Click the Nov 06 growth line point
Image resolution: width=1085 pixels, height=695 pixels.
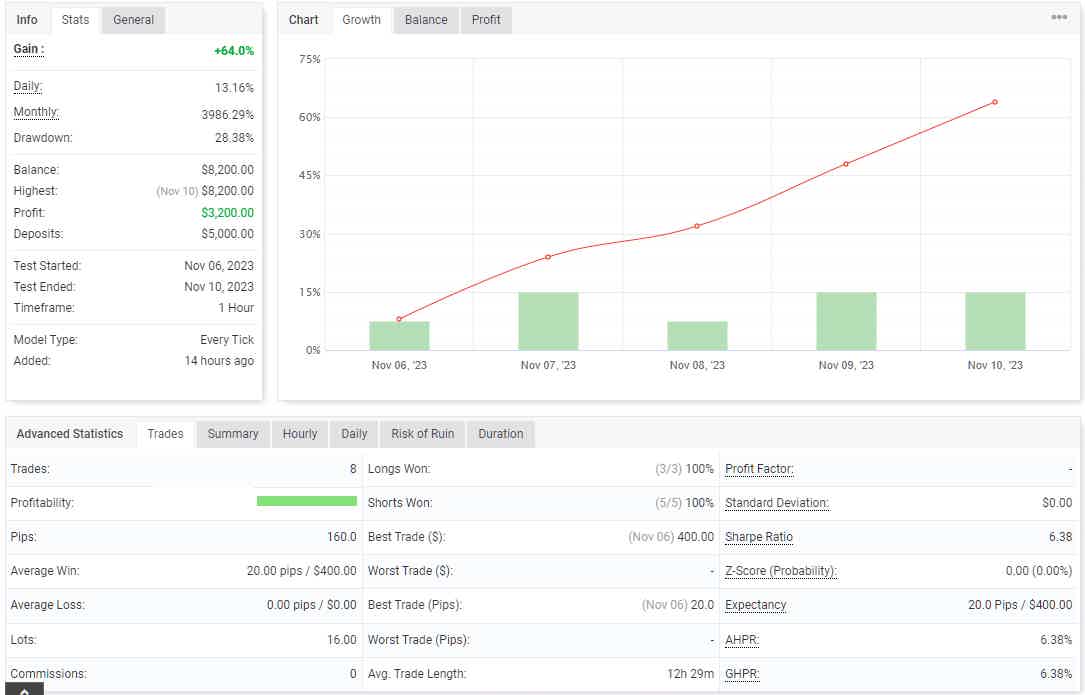pyautogui.click(x=399, y=319)
